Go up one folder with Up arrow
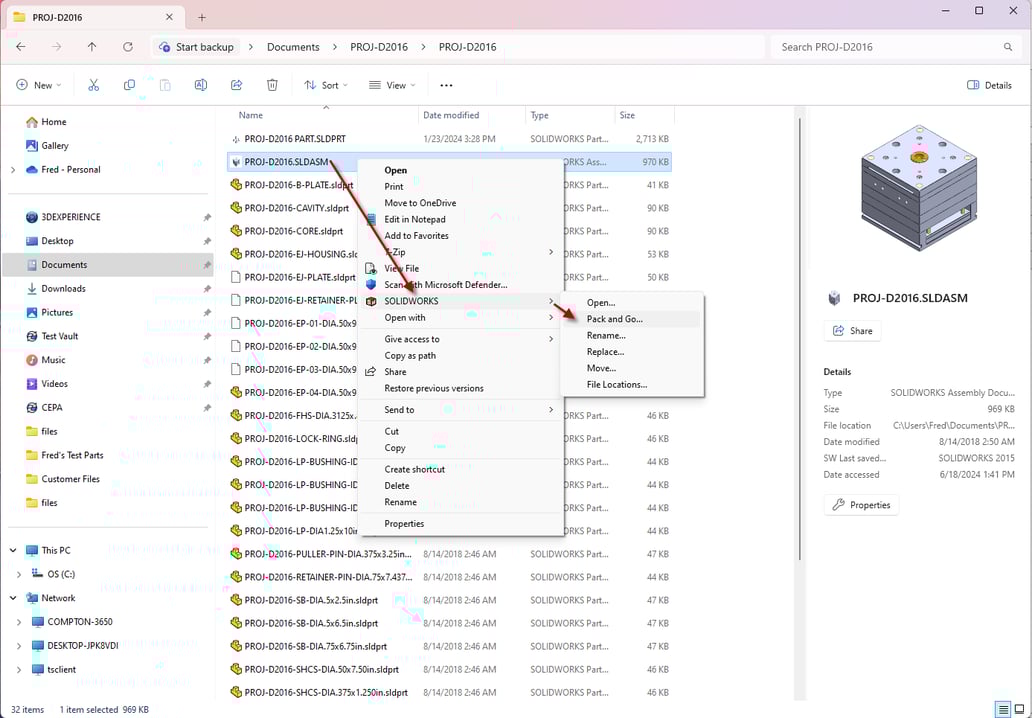Image resolution: width=1032 pixels, height=718 pixels. coord(92,47)
